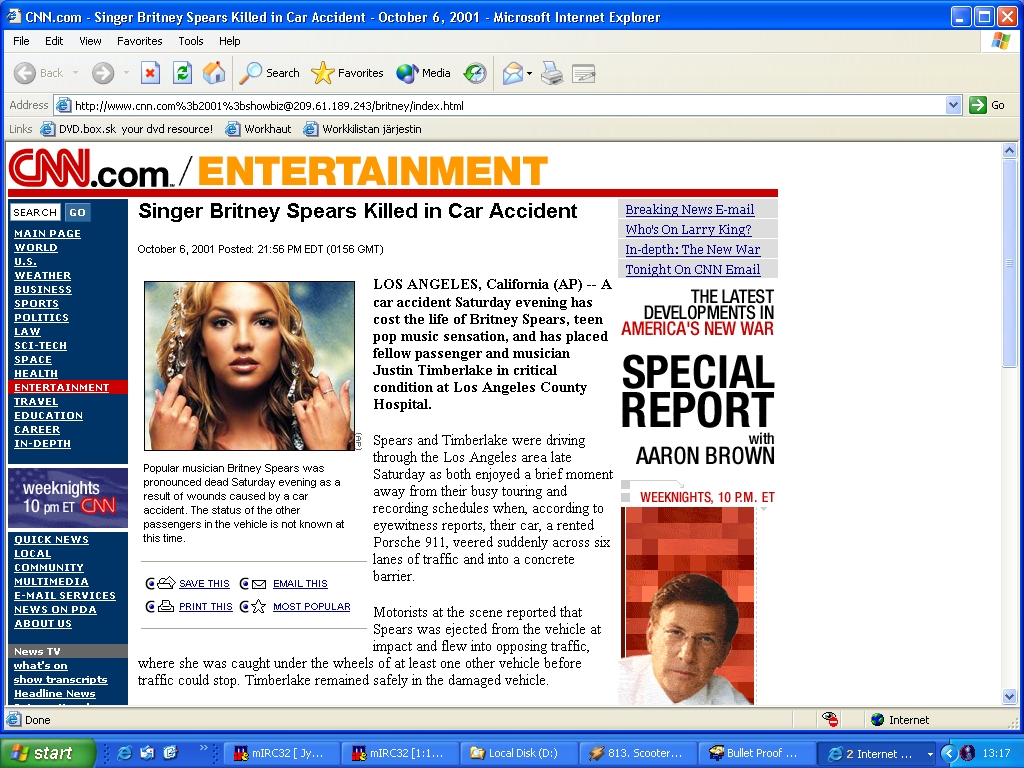
Task: Expand the Quick Launch overflow chevron
Action: coord(203,748)
